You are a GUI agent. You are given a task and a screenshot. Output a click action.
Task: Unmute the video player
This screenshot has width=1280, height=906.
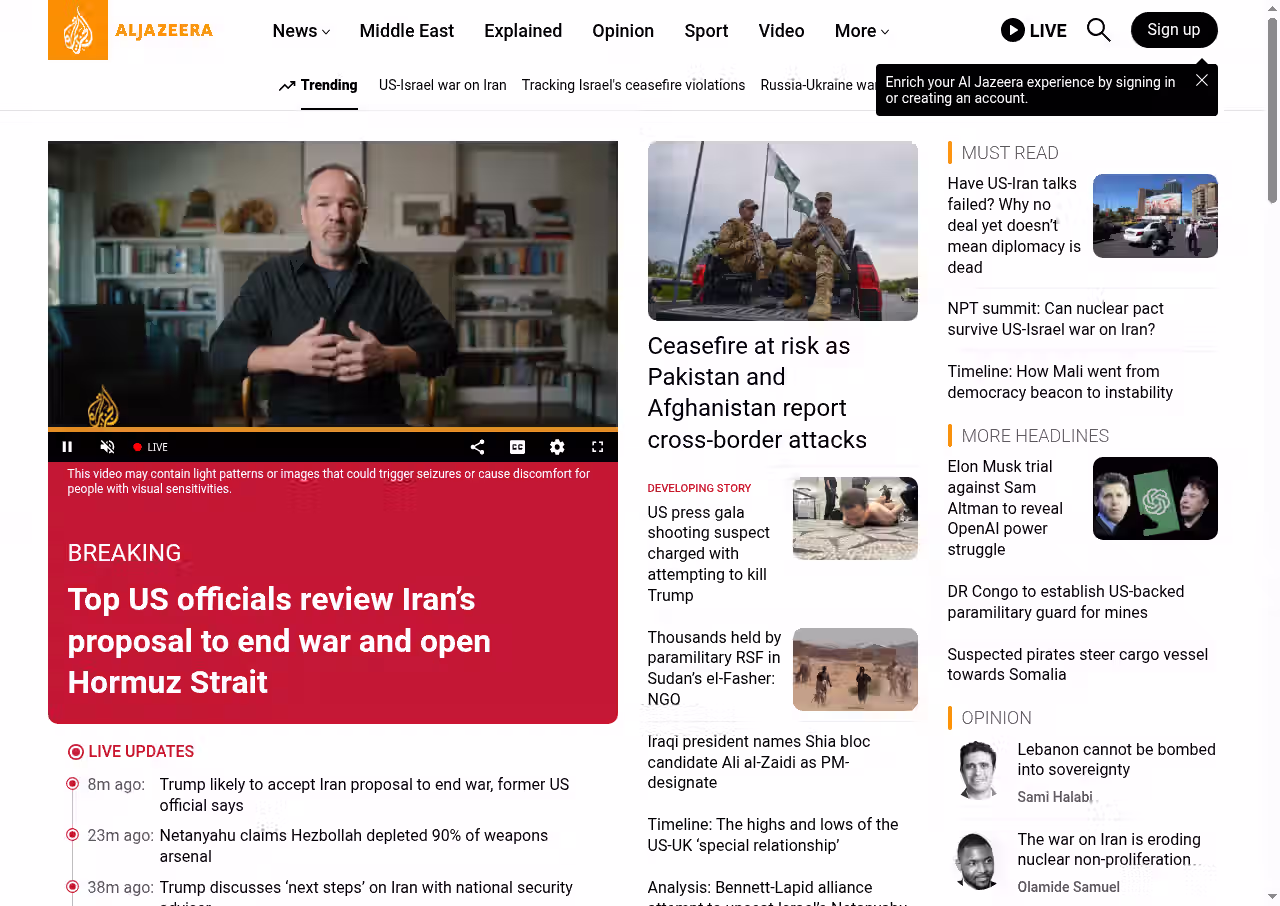pyautogui.click(x=108, y=447)
